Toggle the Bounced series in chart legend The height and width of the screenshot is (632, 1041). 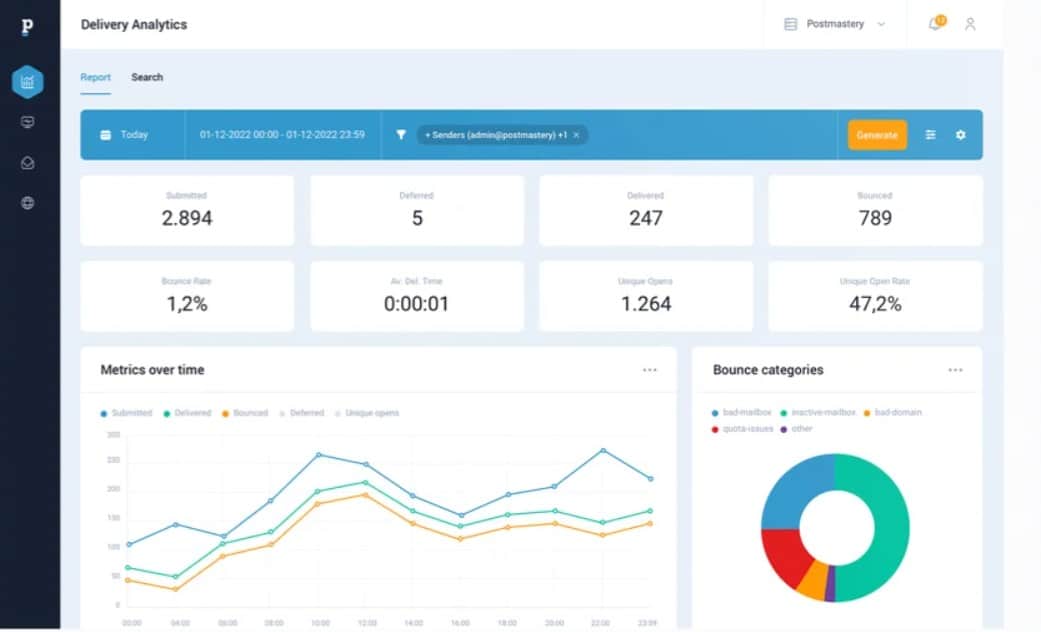coord(245,413)
